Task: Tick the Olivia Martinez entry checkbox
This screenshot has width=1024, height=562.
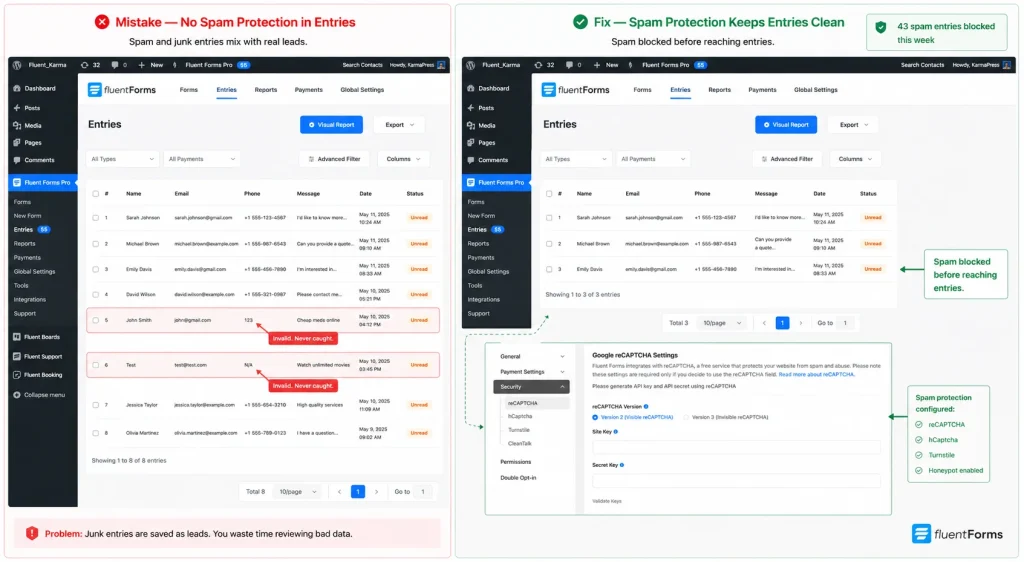Action: point(95,433)
